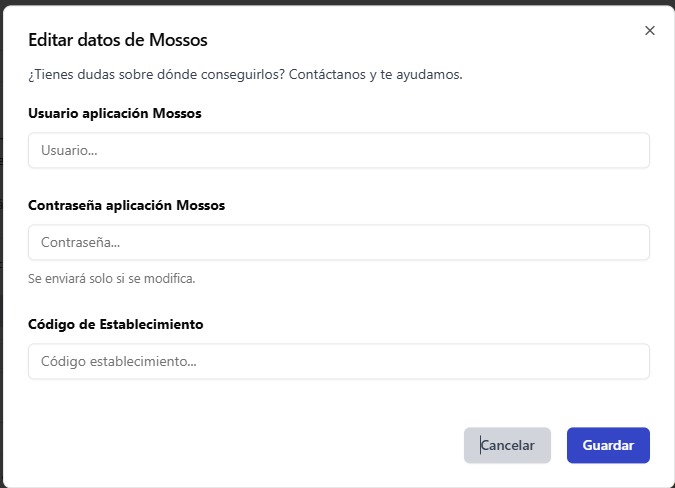
Task: Click the Contraseña aplicación Mossos label
Action: (x=127, y=205)
